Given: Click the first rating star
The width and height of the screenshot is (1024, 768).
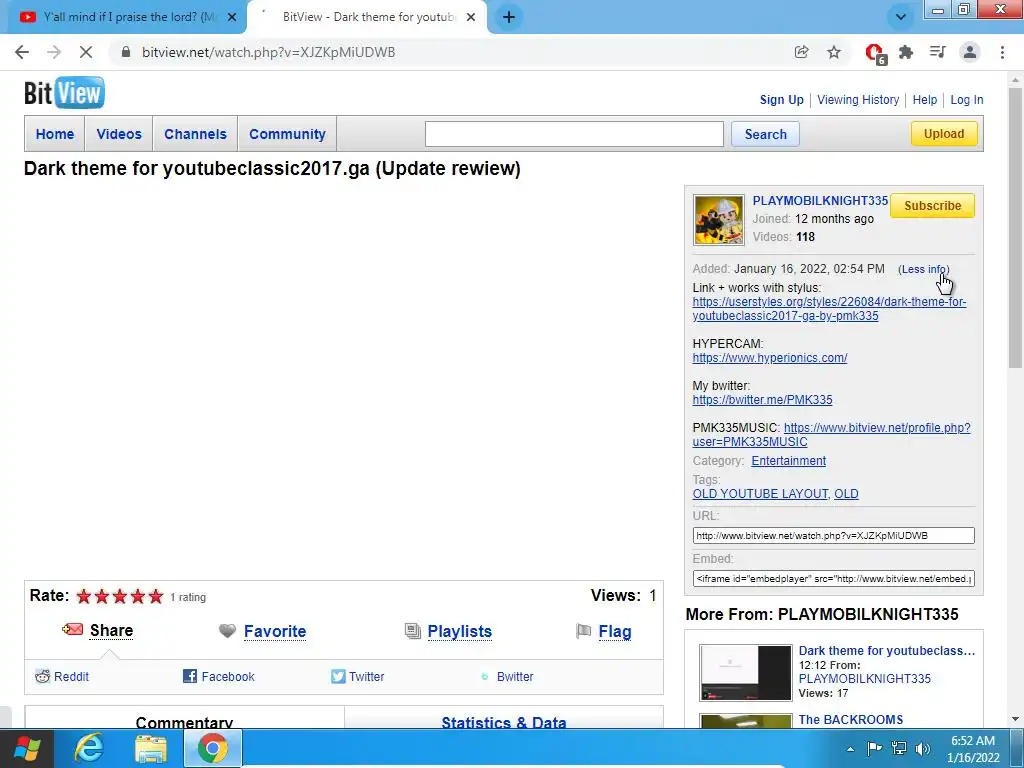Looking at the screenshot, I should tap(84, 596).
